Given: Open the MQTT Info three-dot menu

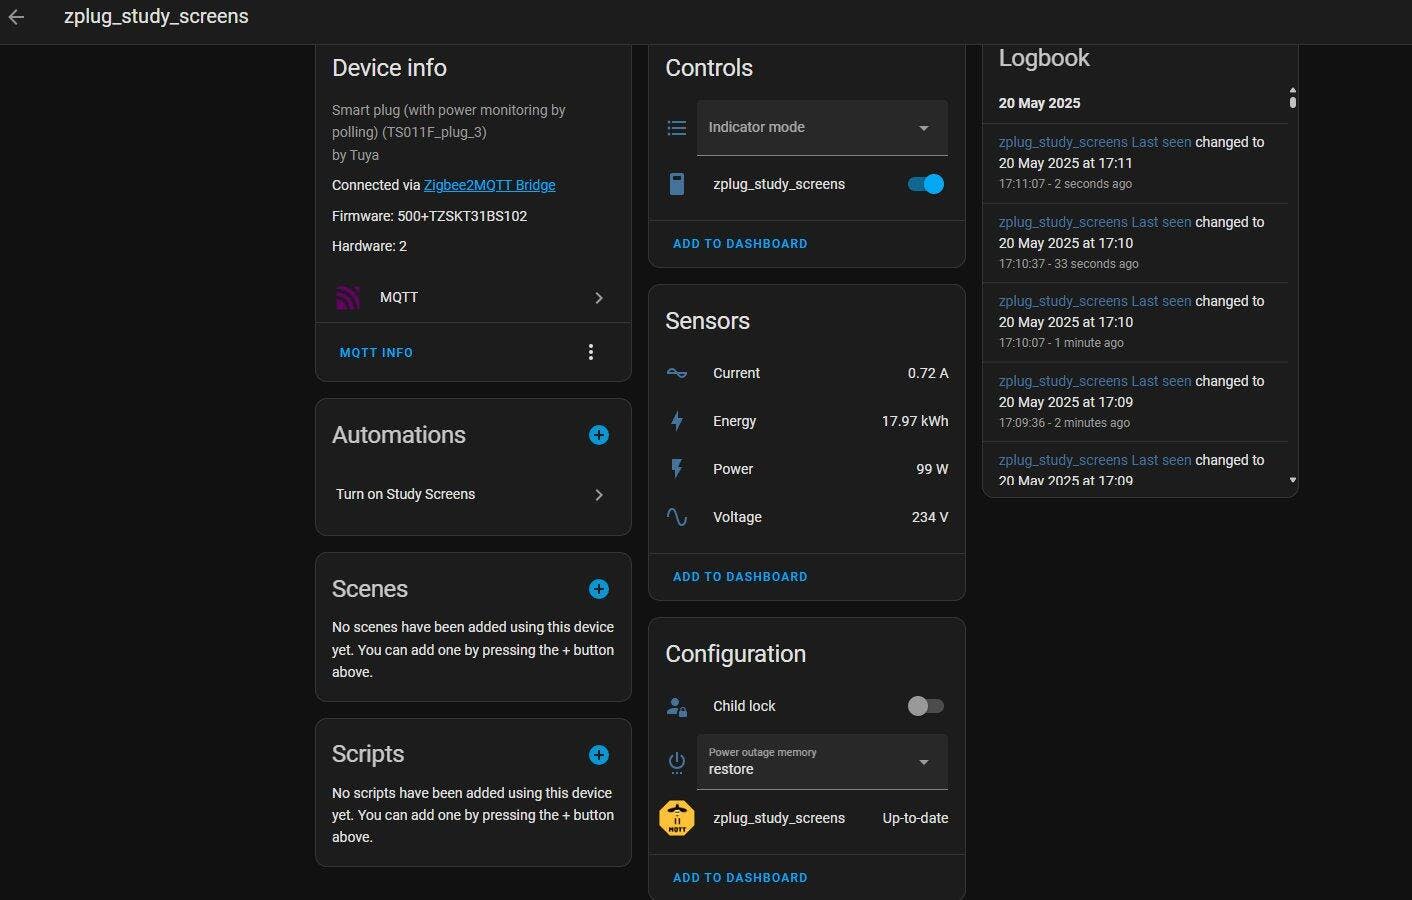Looking at the screenshot, I should point(591,352).
